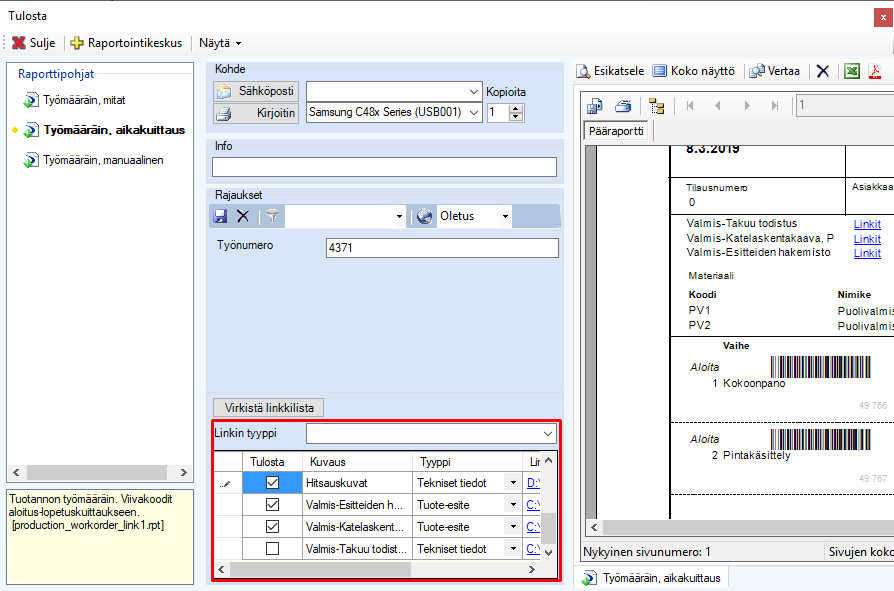894x591 pixels.
Task: Open the Linkit link for Valmis-Katelaskentakaava
Action: 867,239
